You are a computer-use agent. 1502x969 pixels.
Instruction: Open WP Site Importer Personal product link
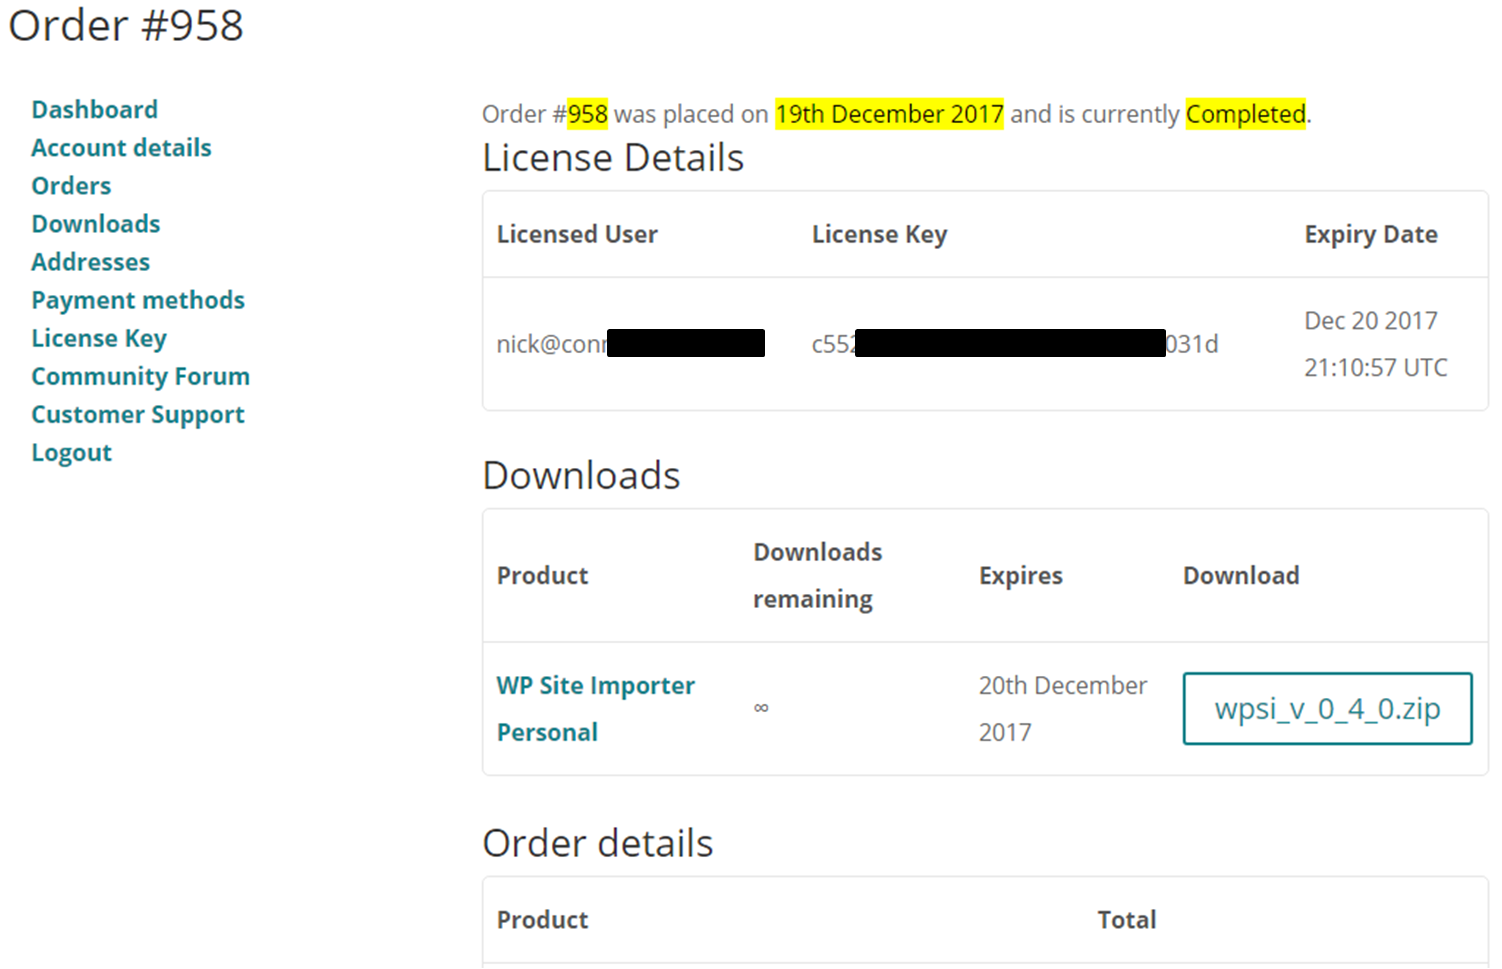tap(596, 709)
